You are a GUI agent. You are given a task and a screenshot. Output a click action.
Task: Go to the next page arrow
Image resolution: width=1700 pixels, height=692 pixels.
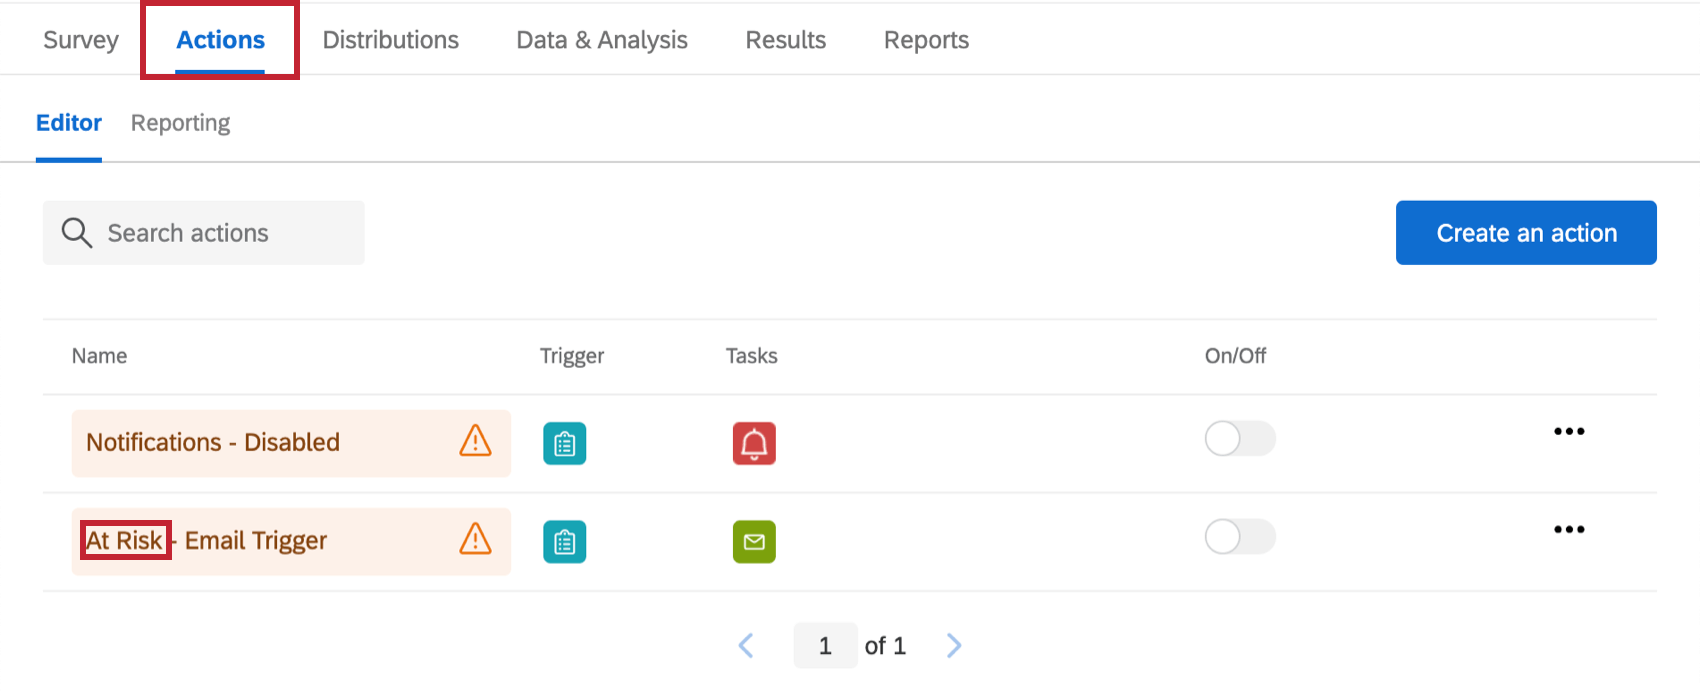coord(954,646)
